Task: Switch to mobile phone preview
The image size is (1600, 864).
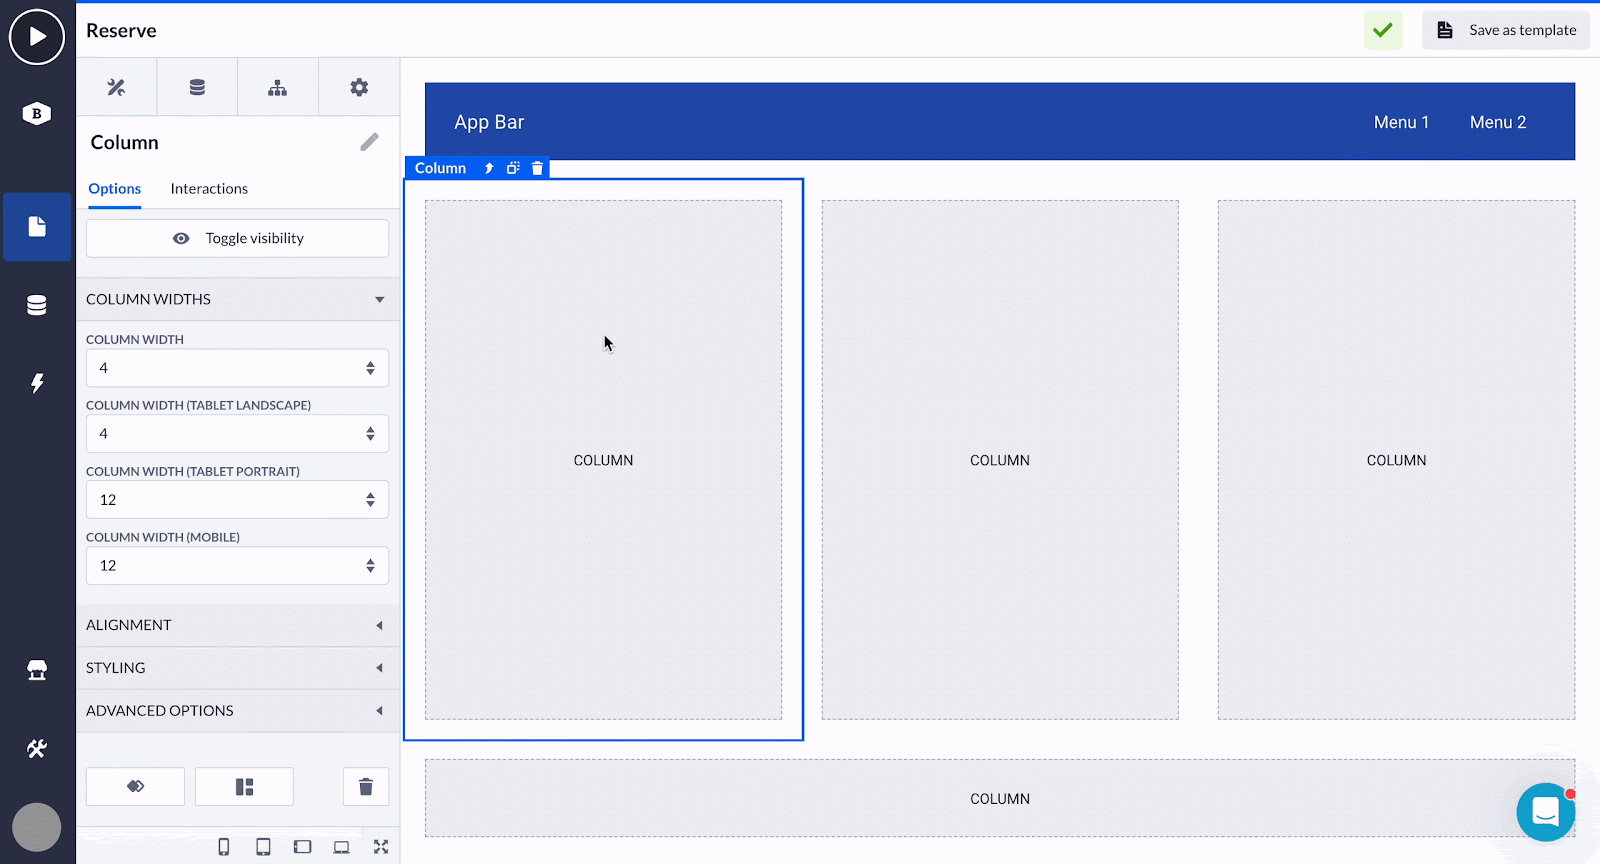Action: point(224,847)
